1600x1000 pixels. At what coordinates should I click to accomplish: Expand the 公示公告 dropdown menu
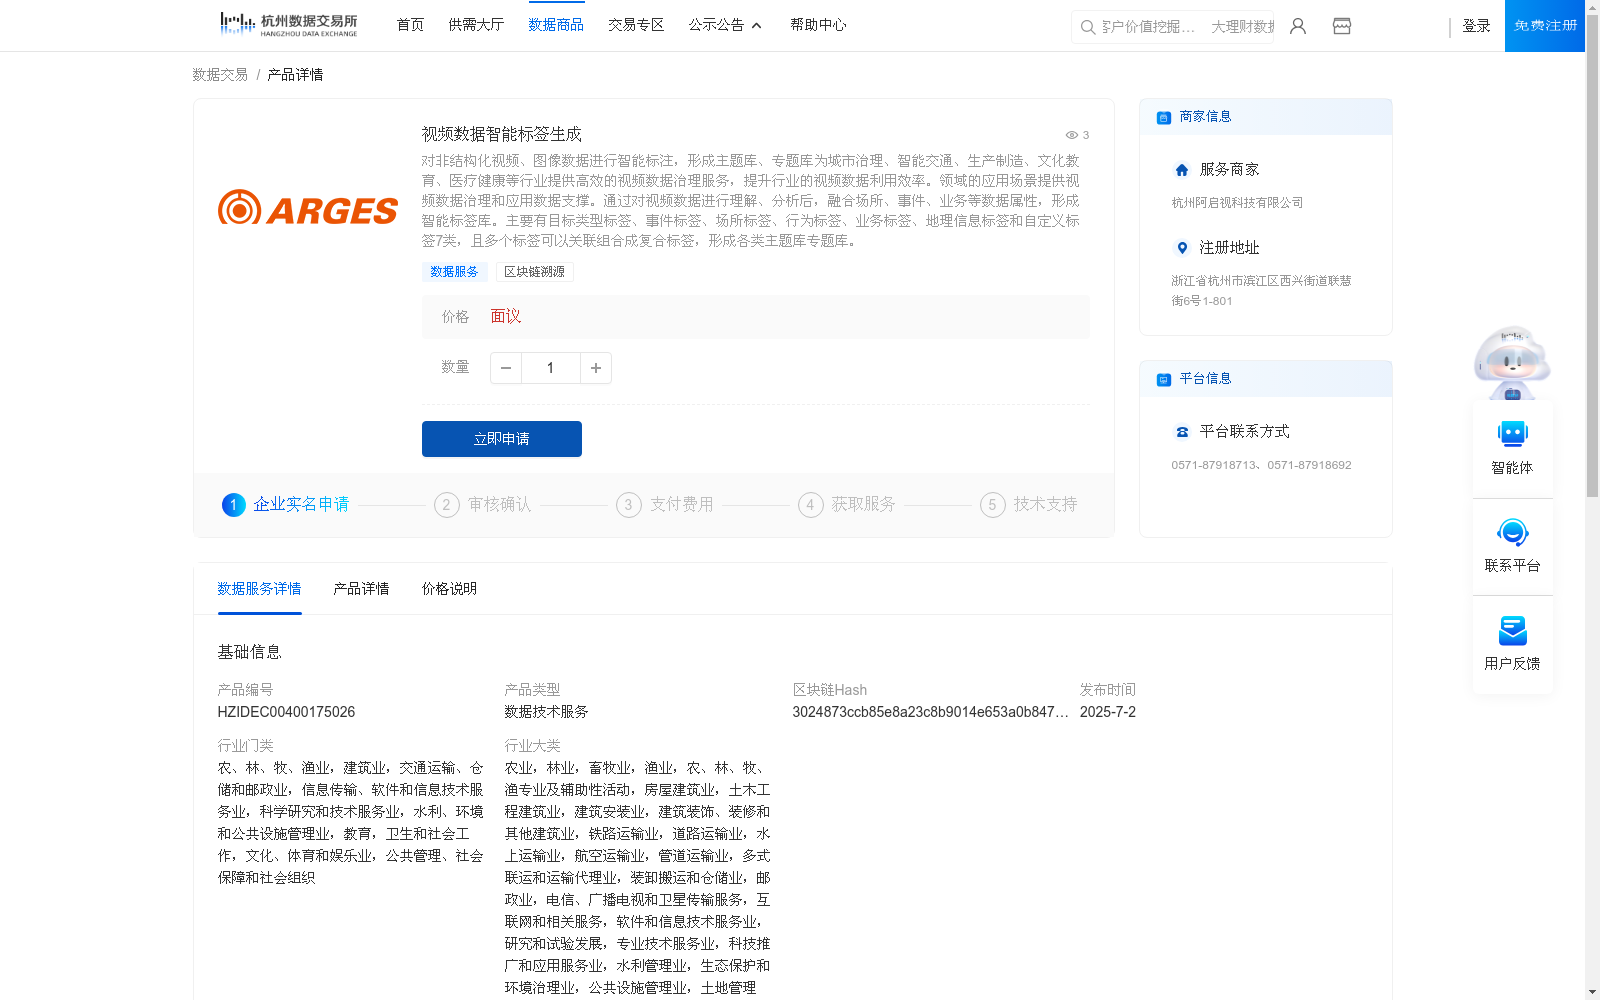coord(725,25)
